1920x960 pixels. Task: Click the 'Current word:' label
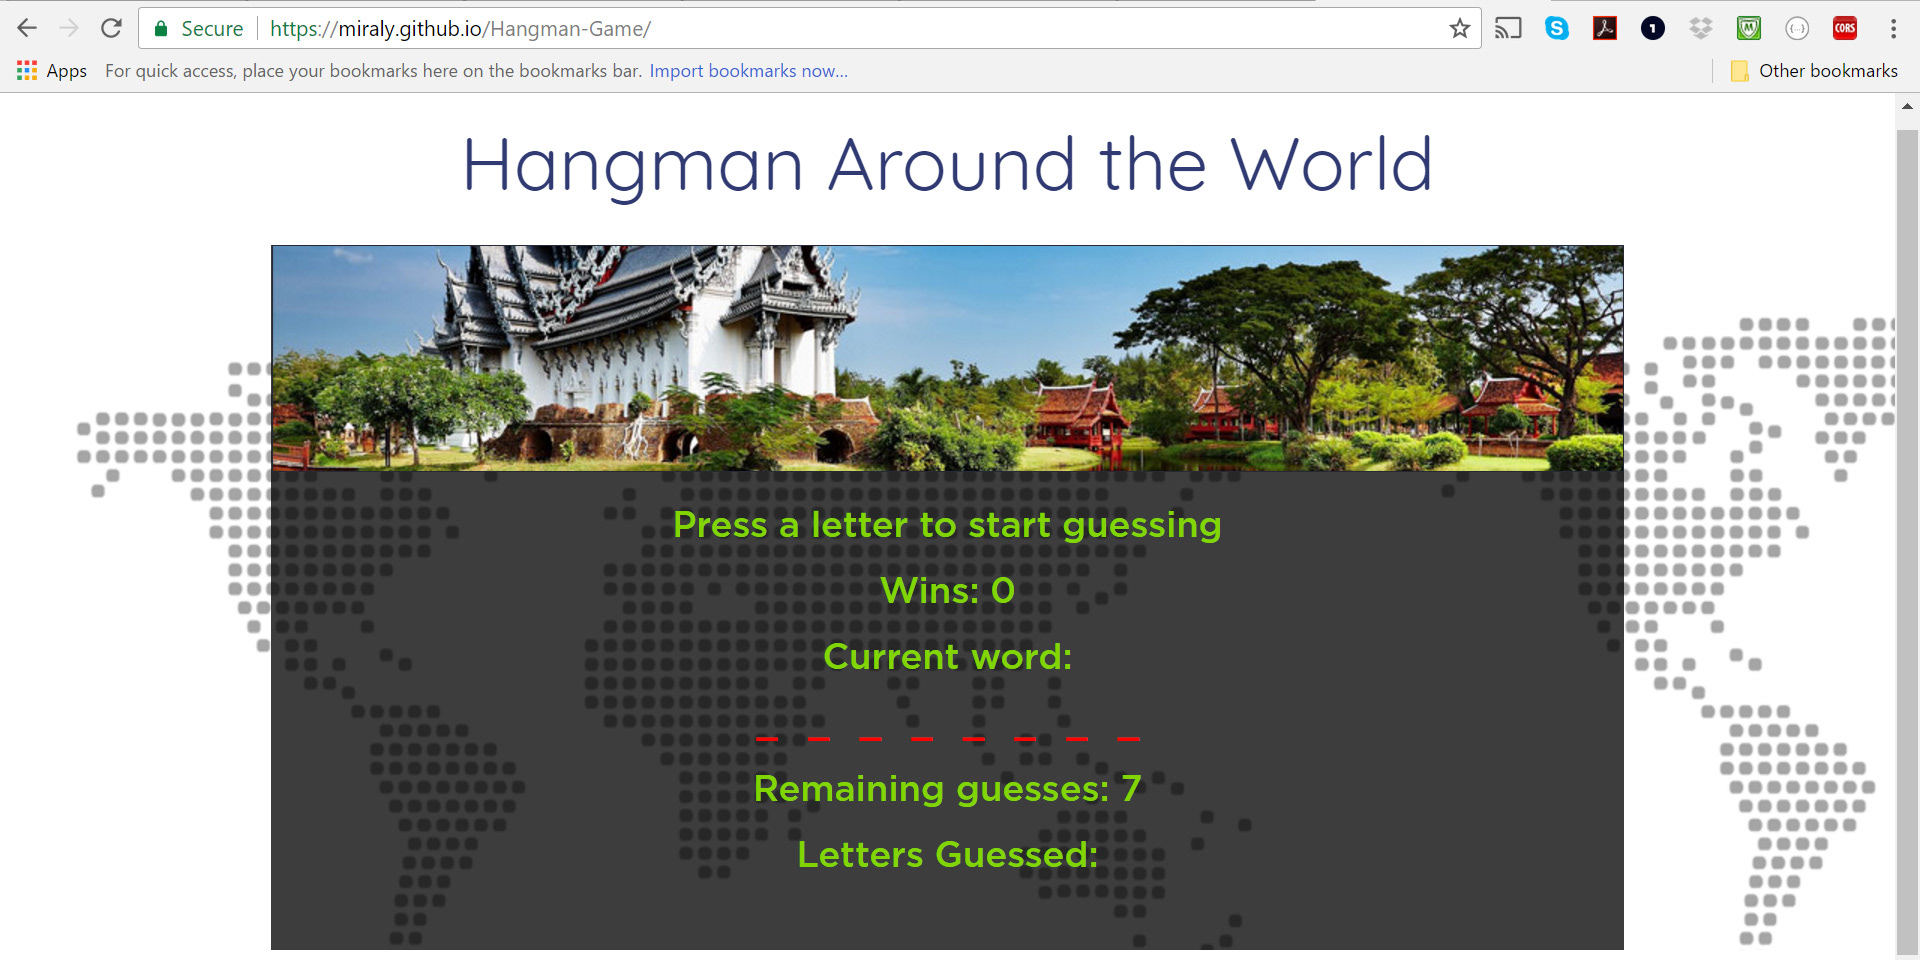coord(947,656)
